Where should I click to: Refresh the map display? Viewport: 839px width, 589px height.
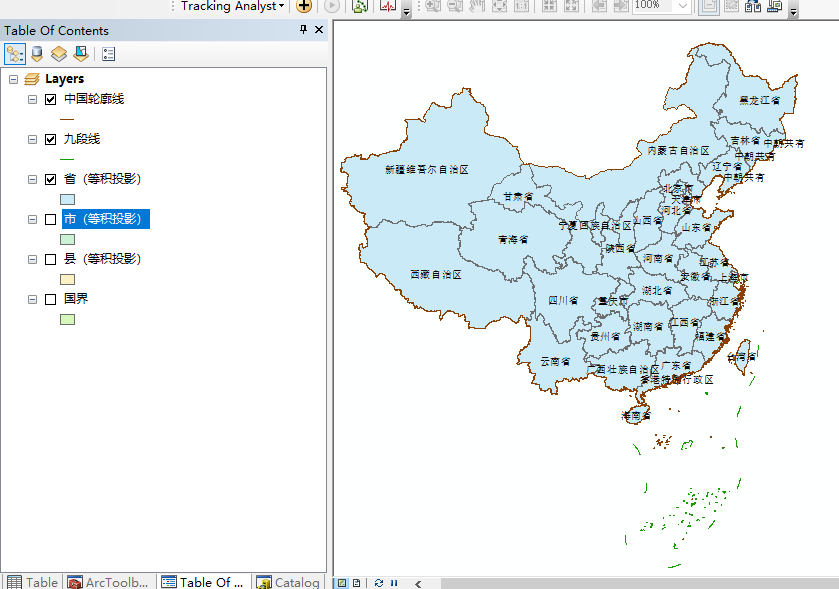pos(379,583)
